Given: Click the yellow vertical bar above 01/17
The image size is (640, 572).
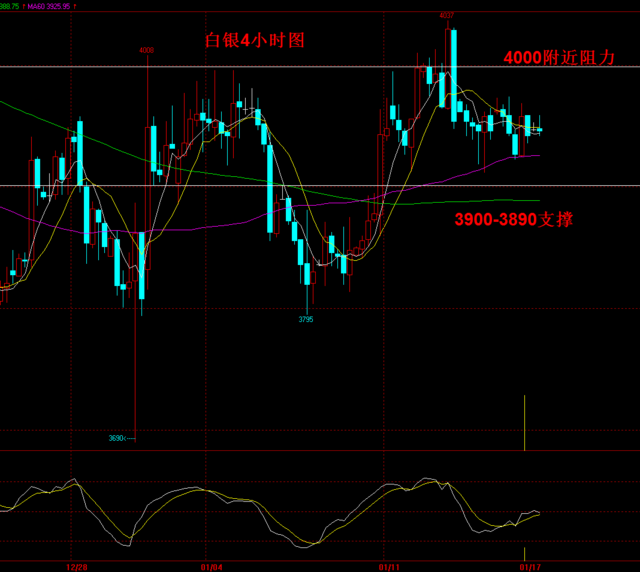Looking at the screenshot, I should pos(524,422).
